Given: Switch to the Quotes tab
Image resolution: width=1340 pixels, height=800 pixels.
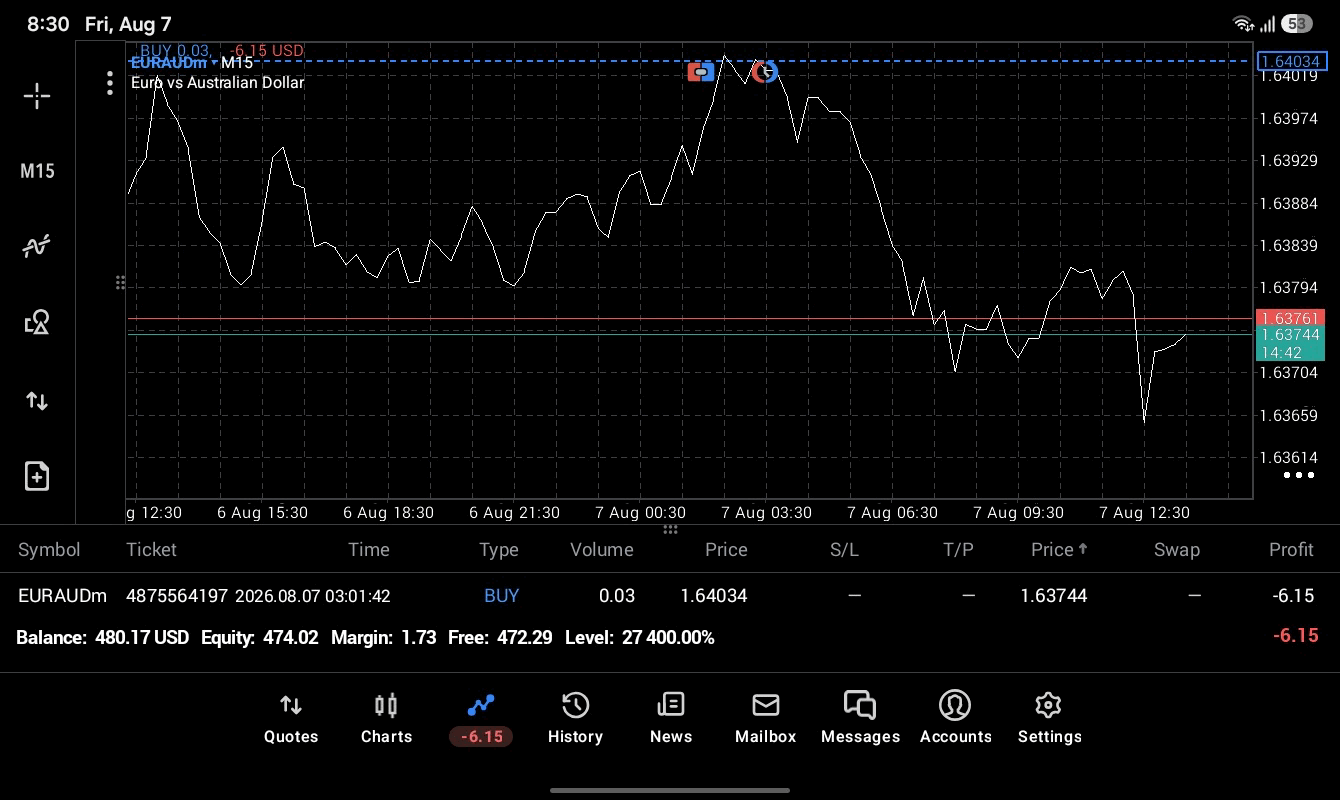Looking at the screenshot, I should (291, 720).
